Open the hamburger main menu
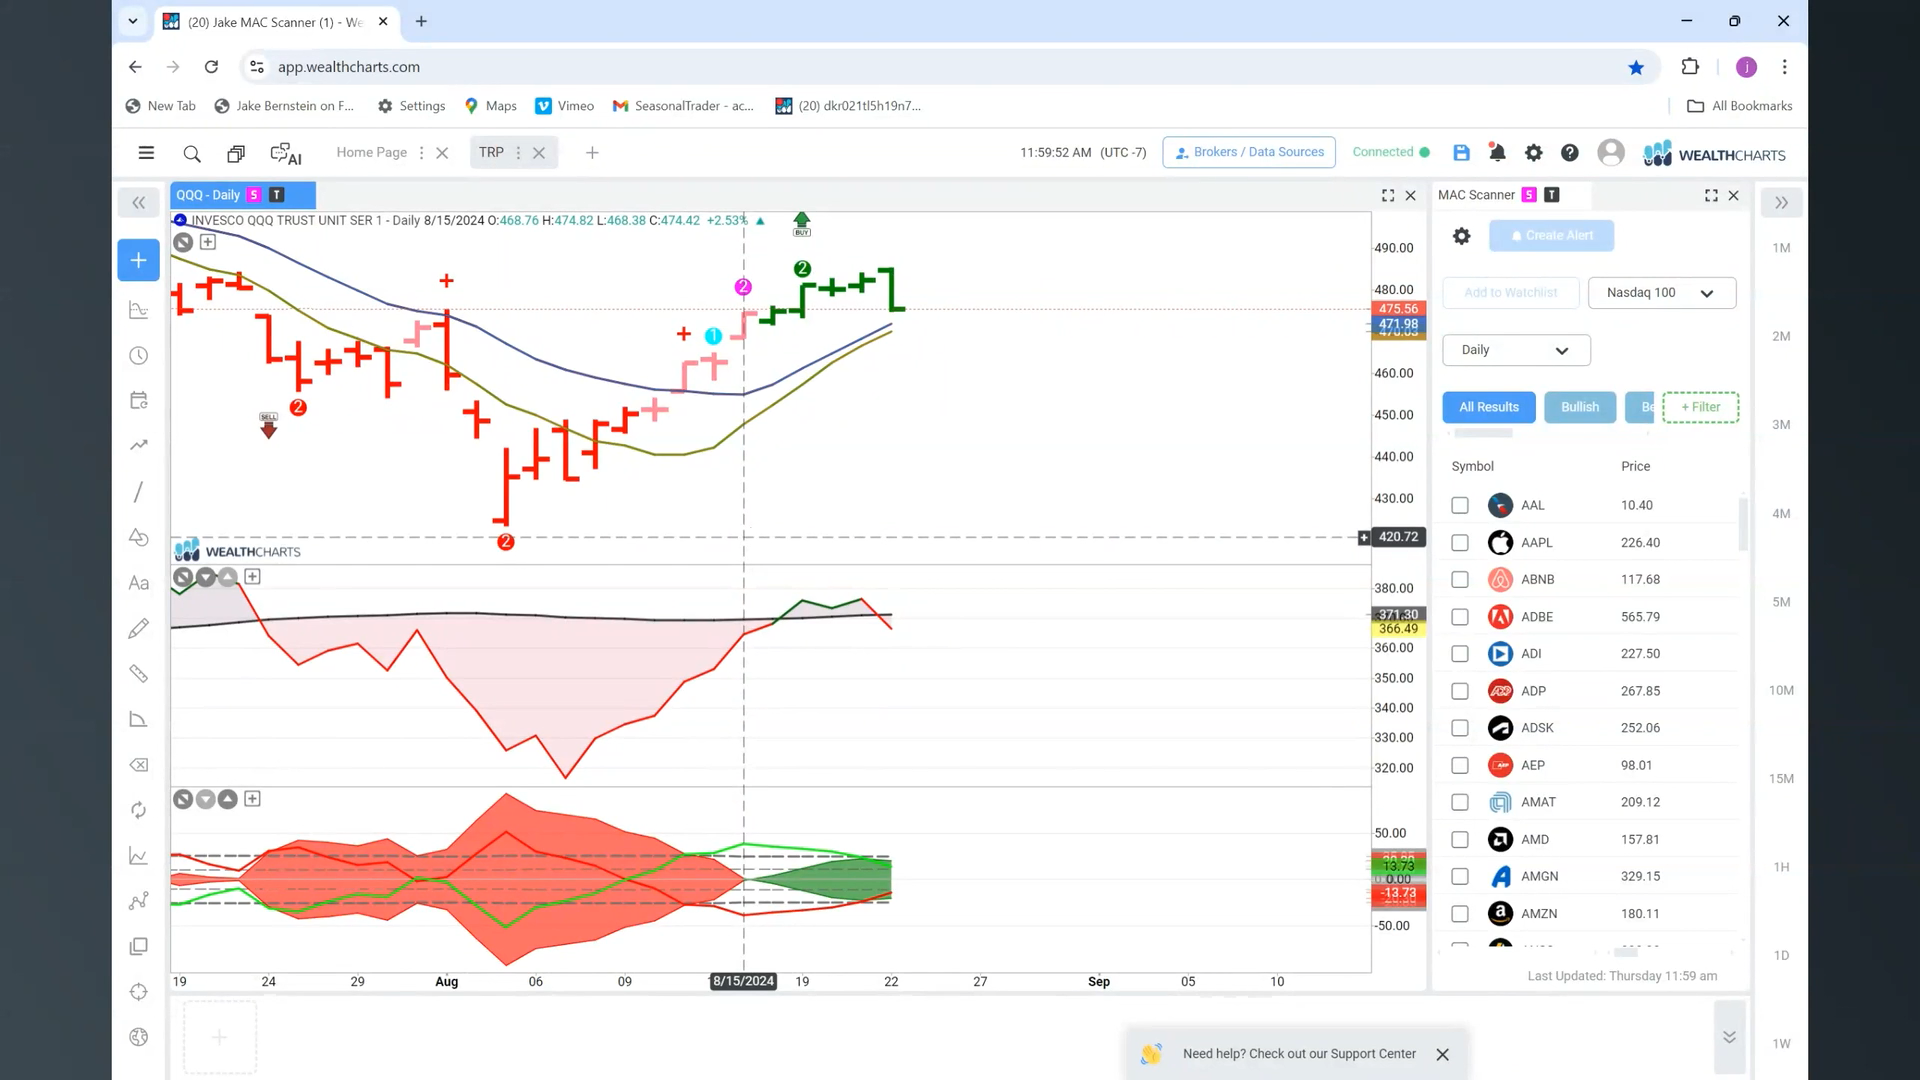This screenshot has height=1080, width=1920. (146, 153)
